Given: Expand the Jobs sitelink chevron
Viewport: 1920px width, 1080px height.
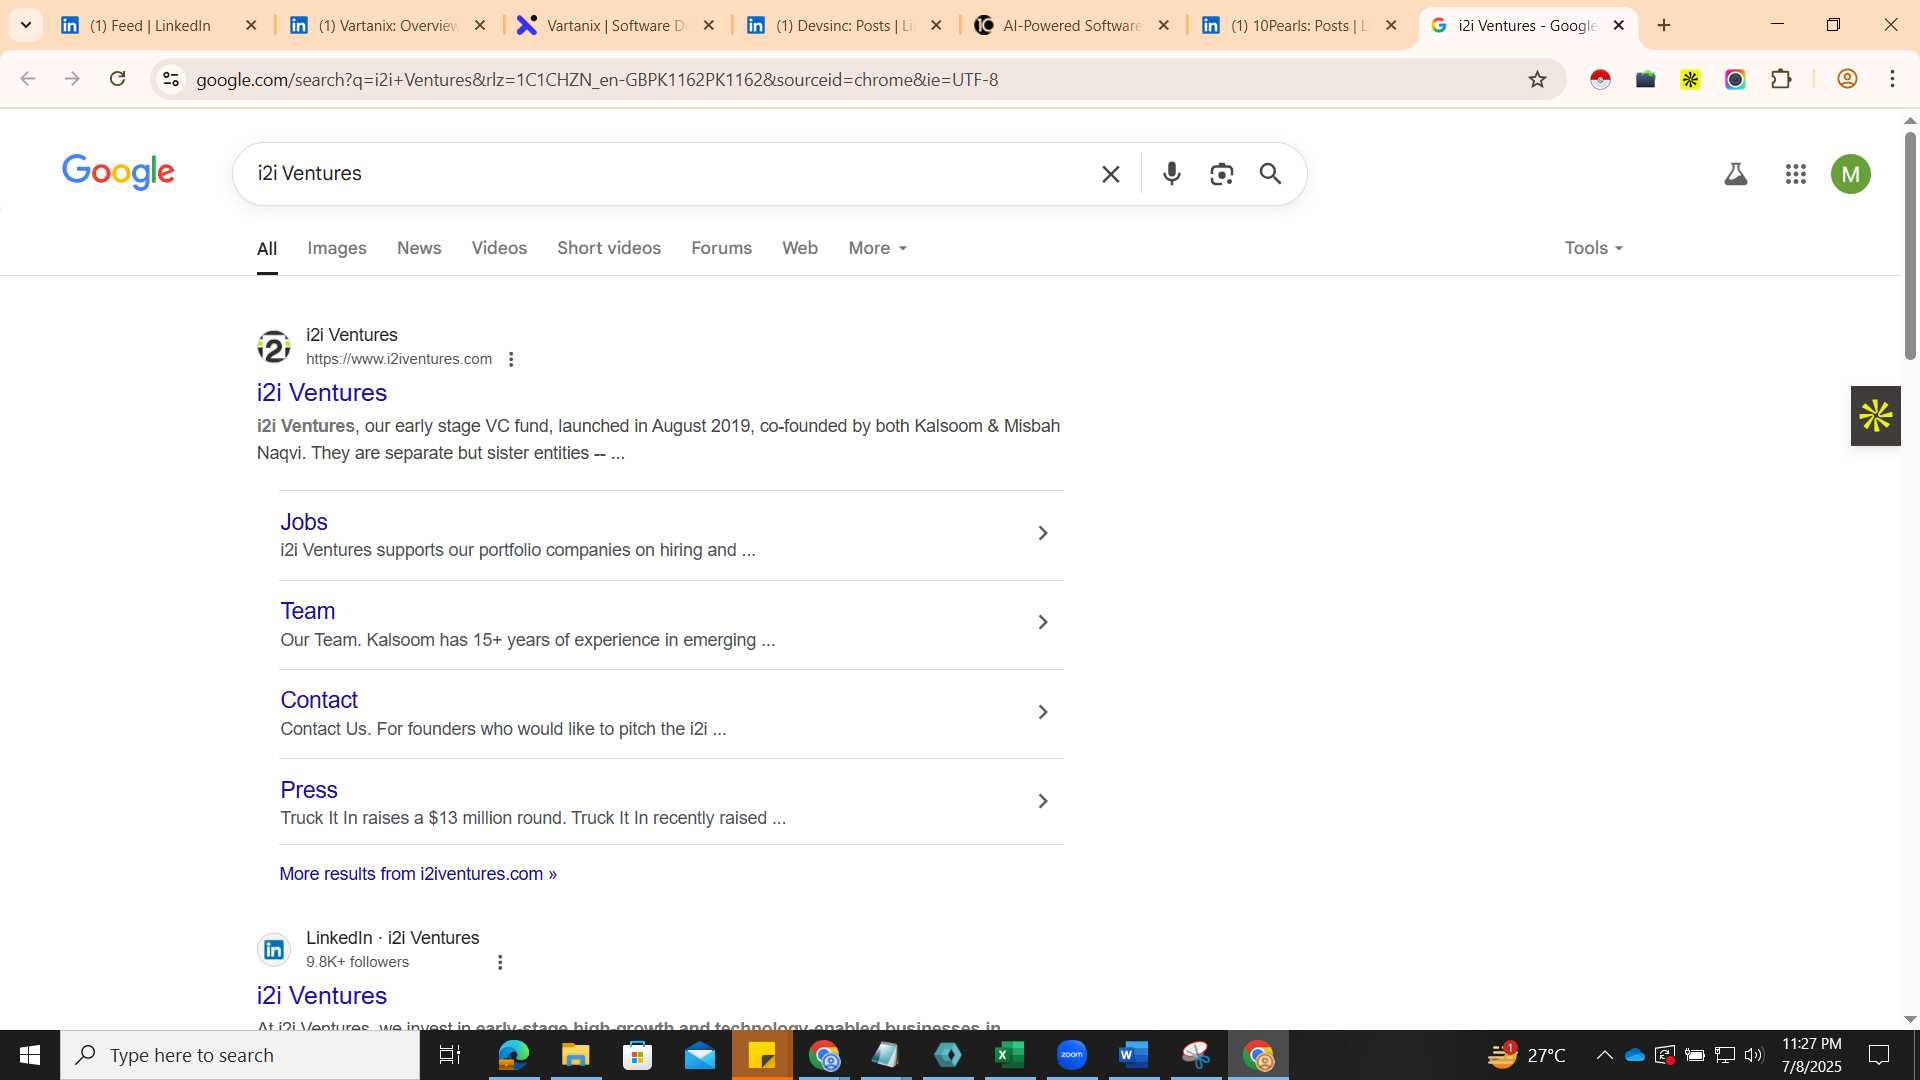Looking at the screenshot, I should (1042, 533).
